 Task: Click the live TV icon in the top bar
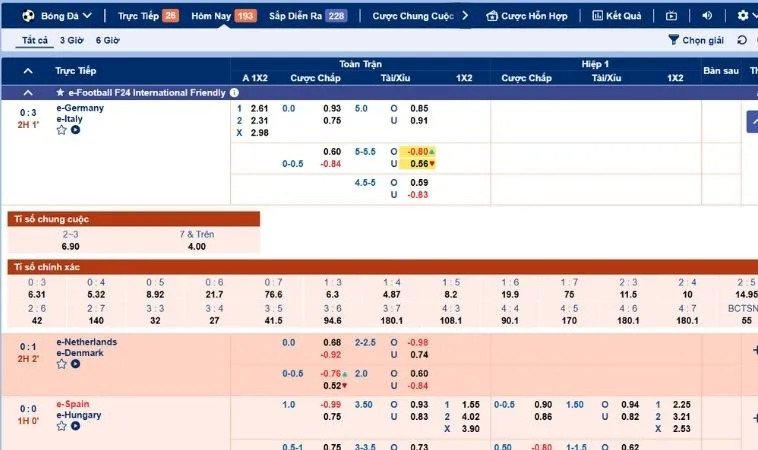(672, 16)
